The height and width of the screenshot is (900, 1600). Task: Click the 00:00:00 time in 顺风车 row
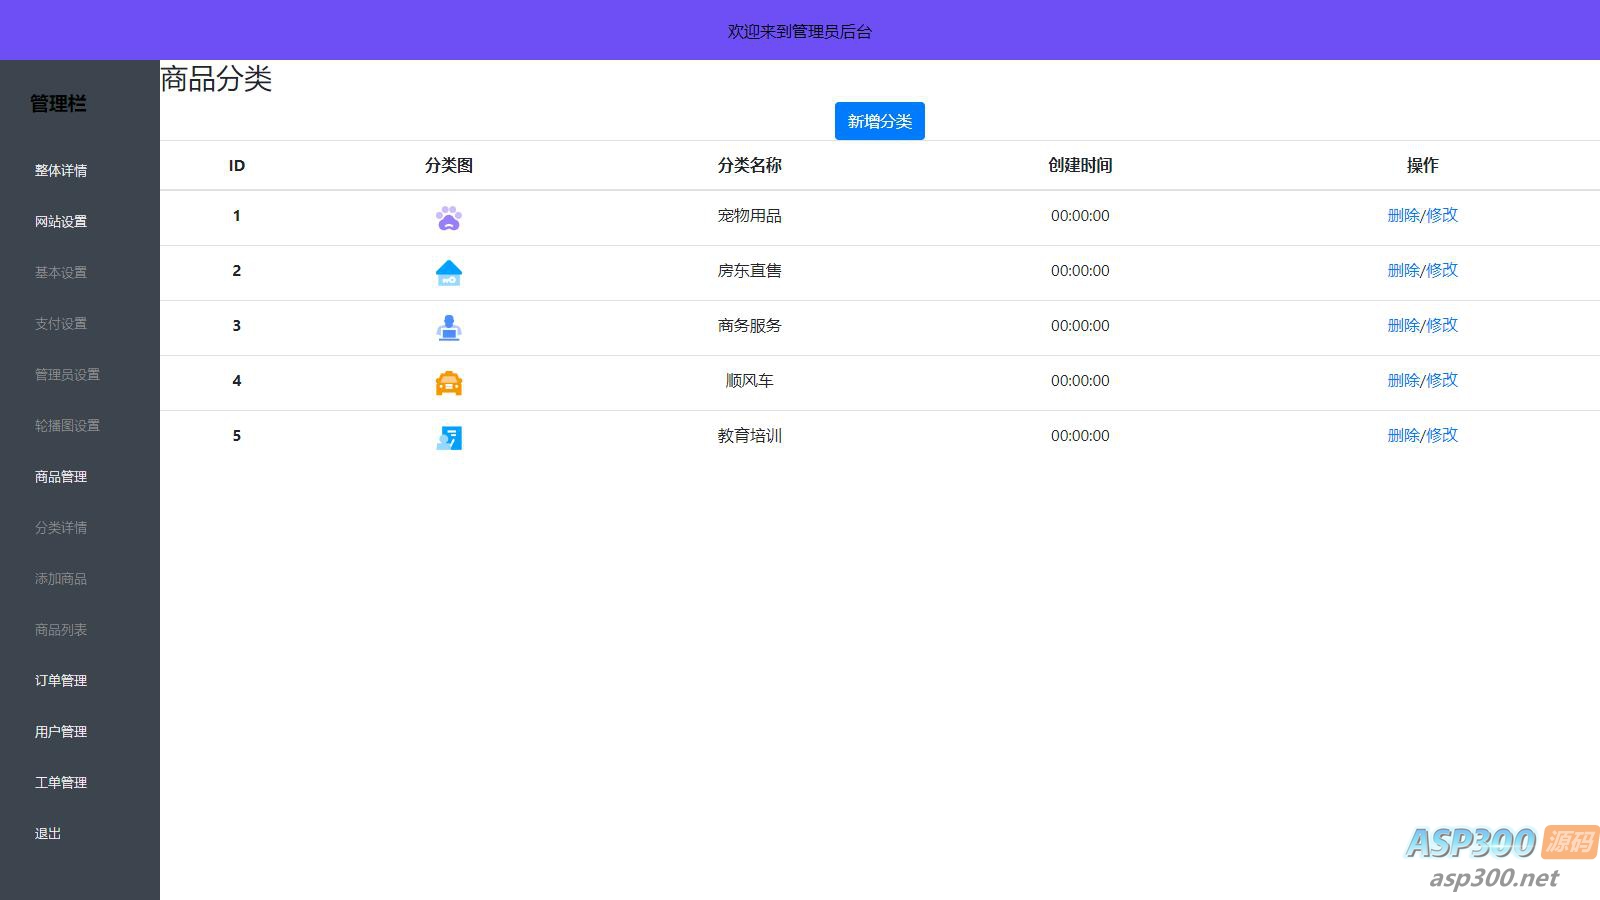click(1080, 380)
